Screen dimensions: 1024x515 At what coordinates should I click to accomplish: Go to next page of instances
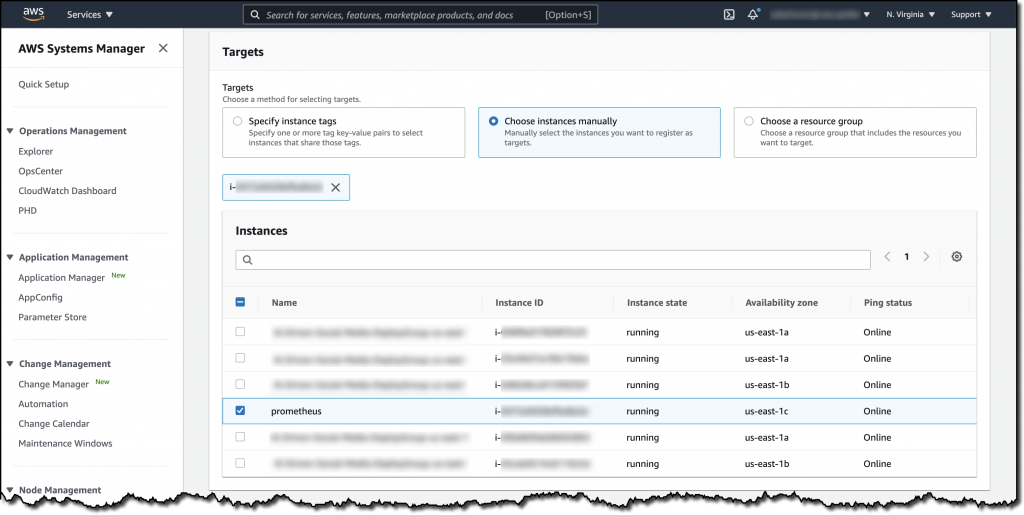click(926, 257)
